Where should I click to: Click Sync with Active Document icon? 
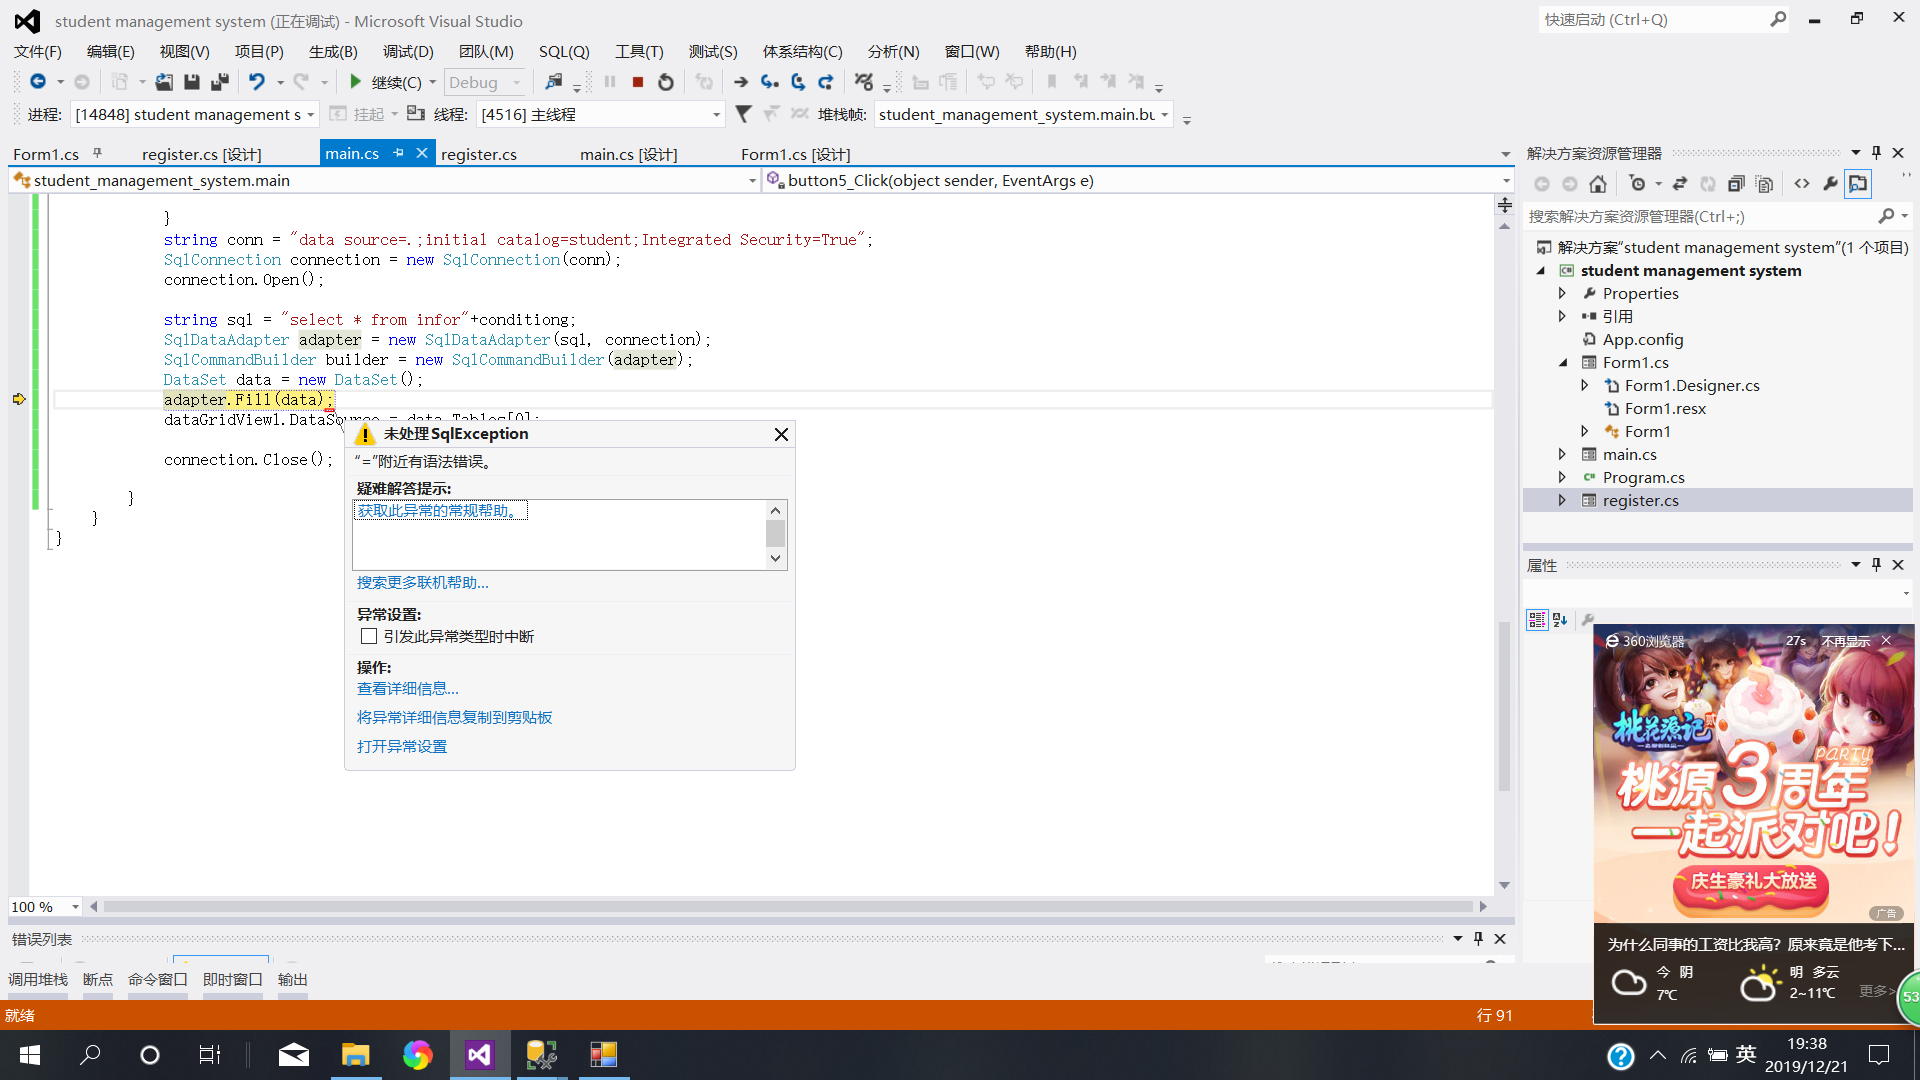[x=1680, y=184]
